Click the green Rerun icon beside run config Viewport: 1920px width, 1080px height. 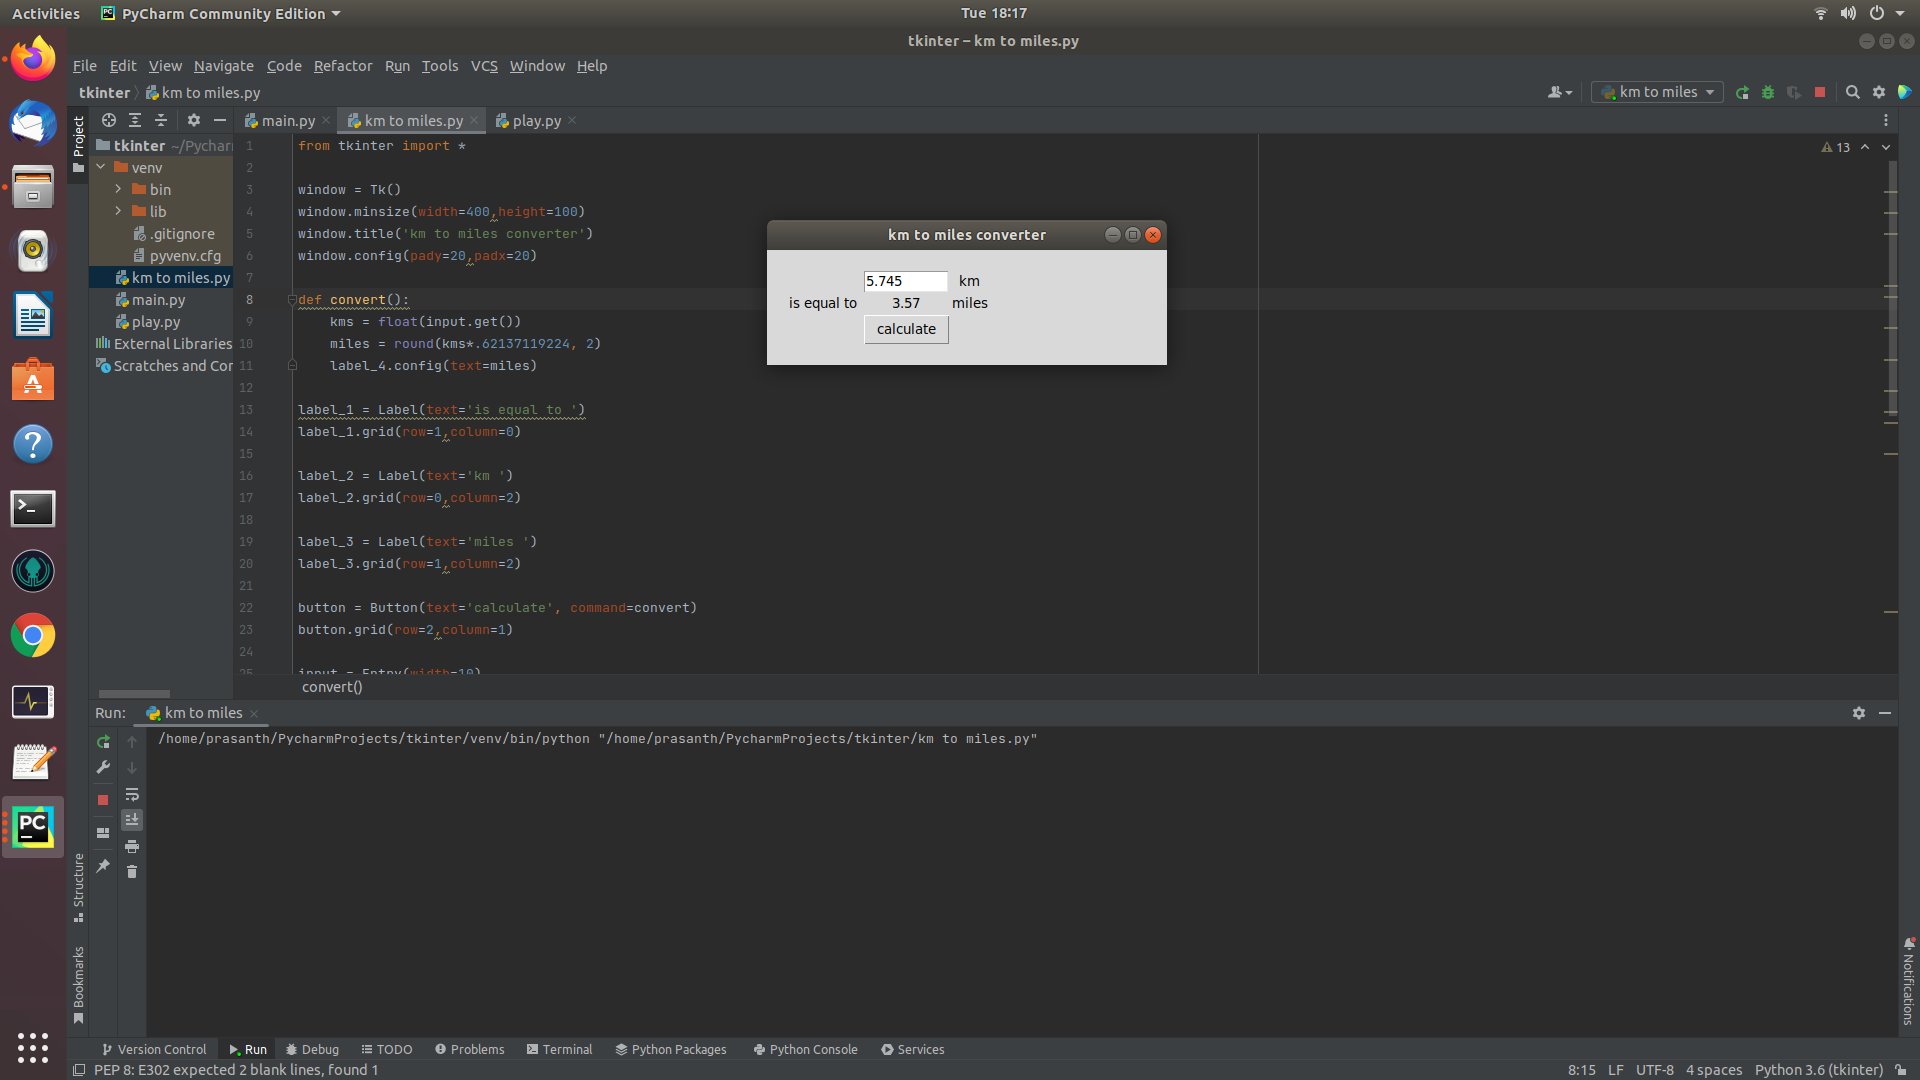coord(1743,92)
